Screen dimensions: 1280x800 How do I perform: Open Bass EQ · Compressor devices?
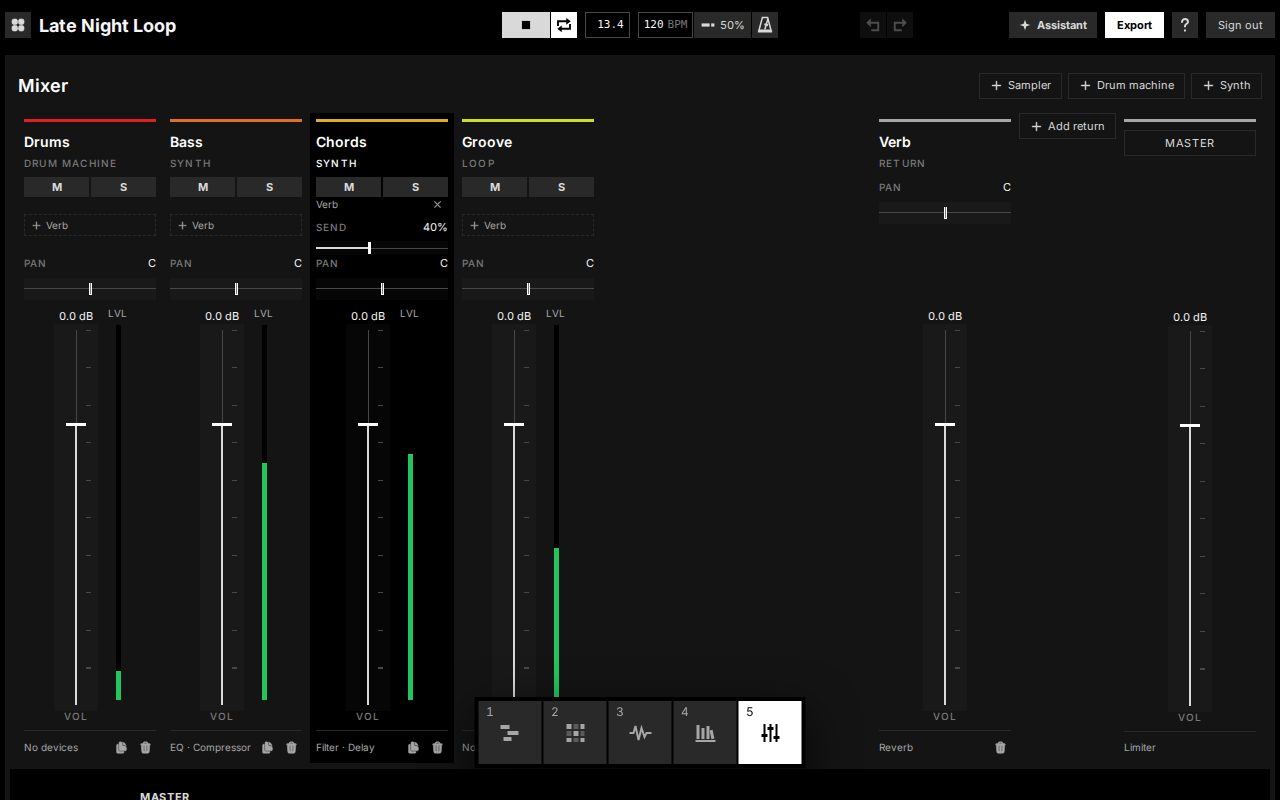[210, 747]
